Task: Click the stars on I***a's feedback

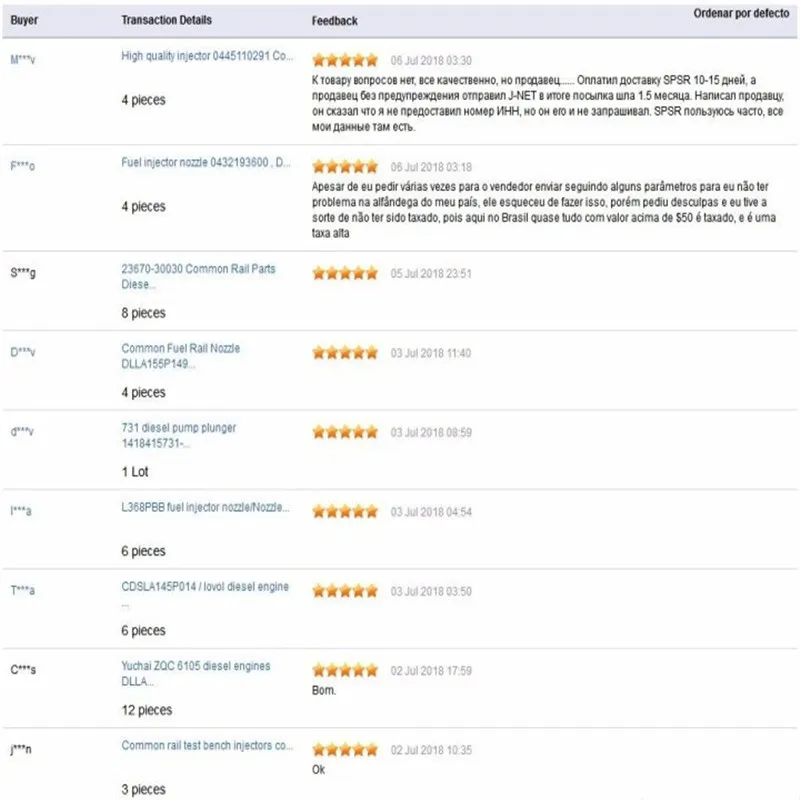Action: coord(345,511)
